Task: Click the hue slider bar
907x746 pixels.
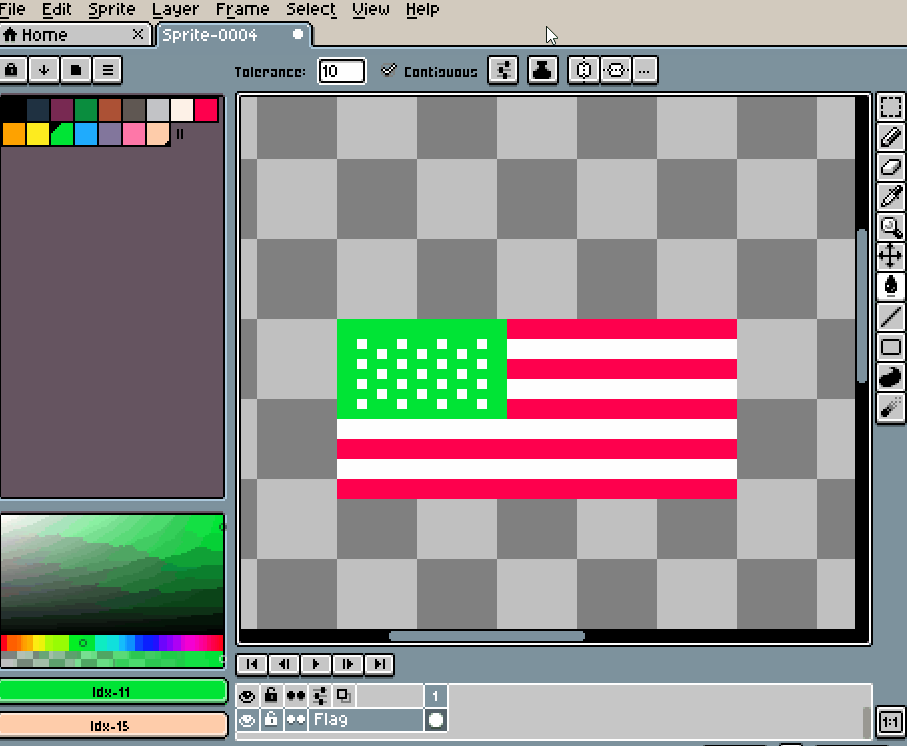Action: click(x=112, y=642)
